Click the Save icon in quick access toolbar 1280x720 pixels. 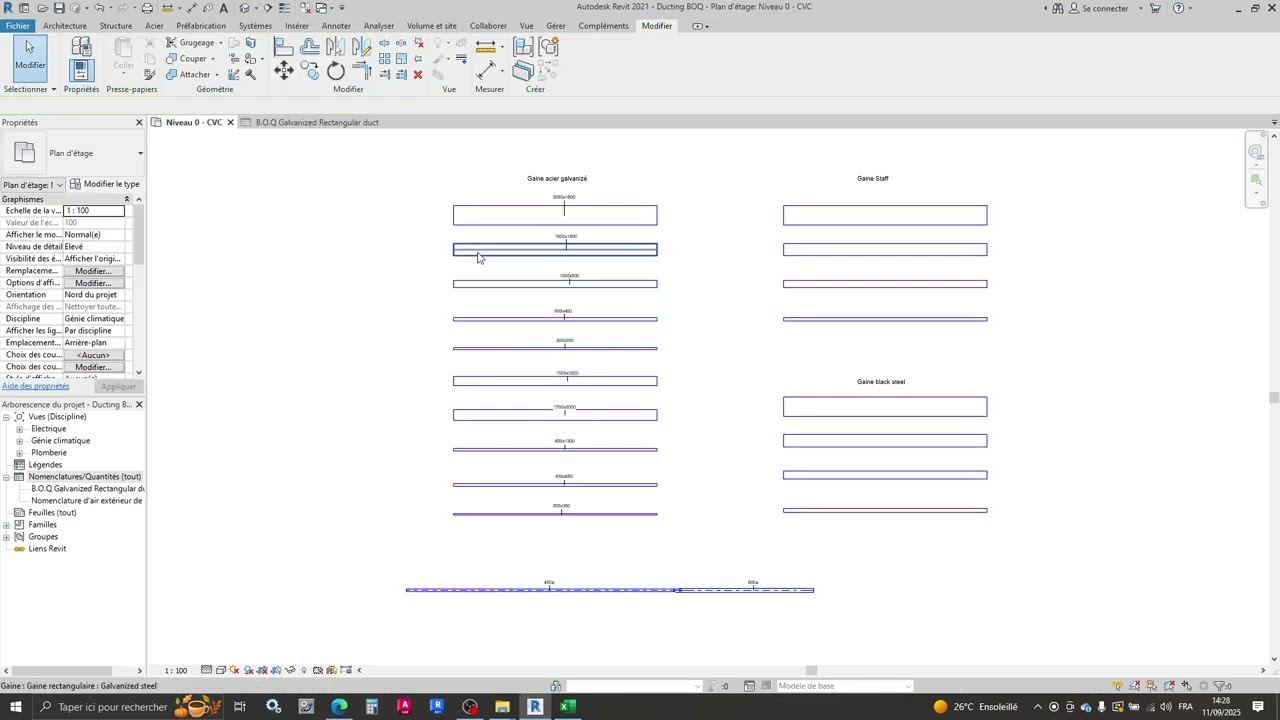60,8
